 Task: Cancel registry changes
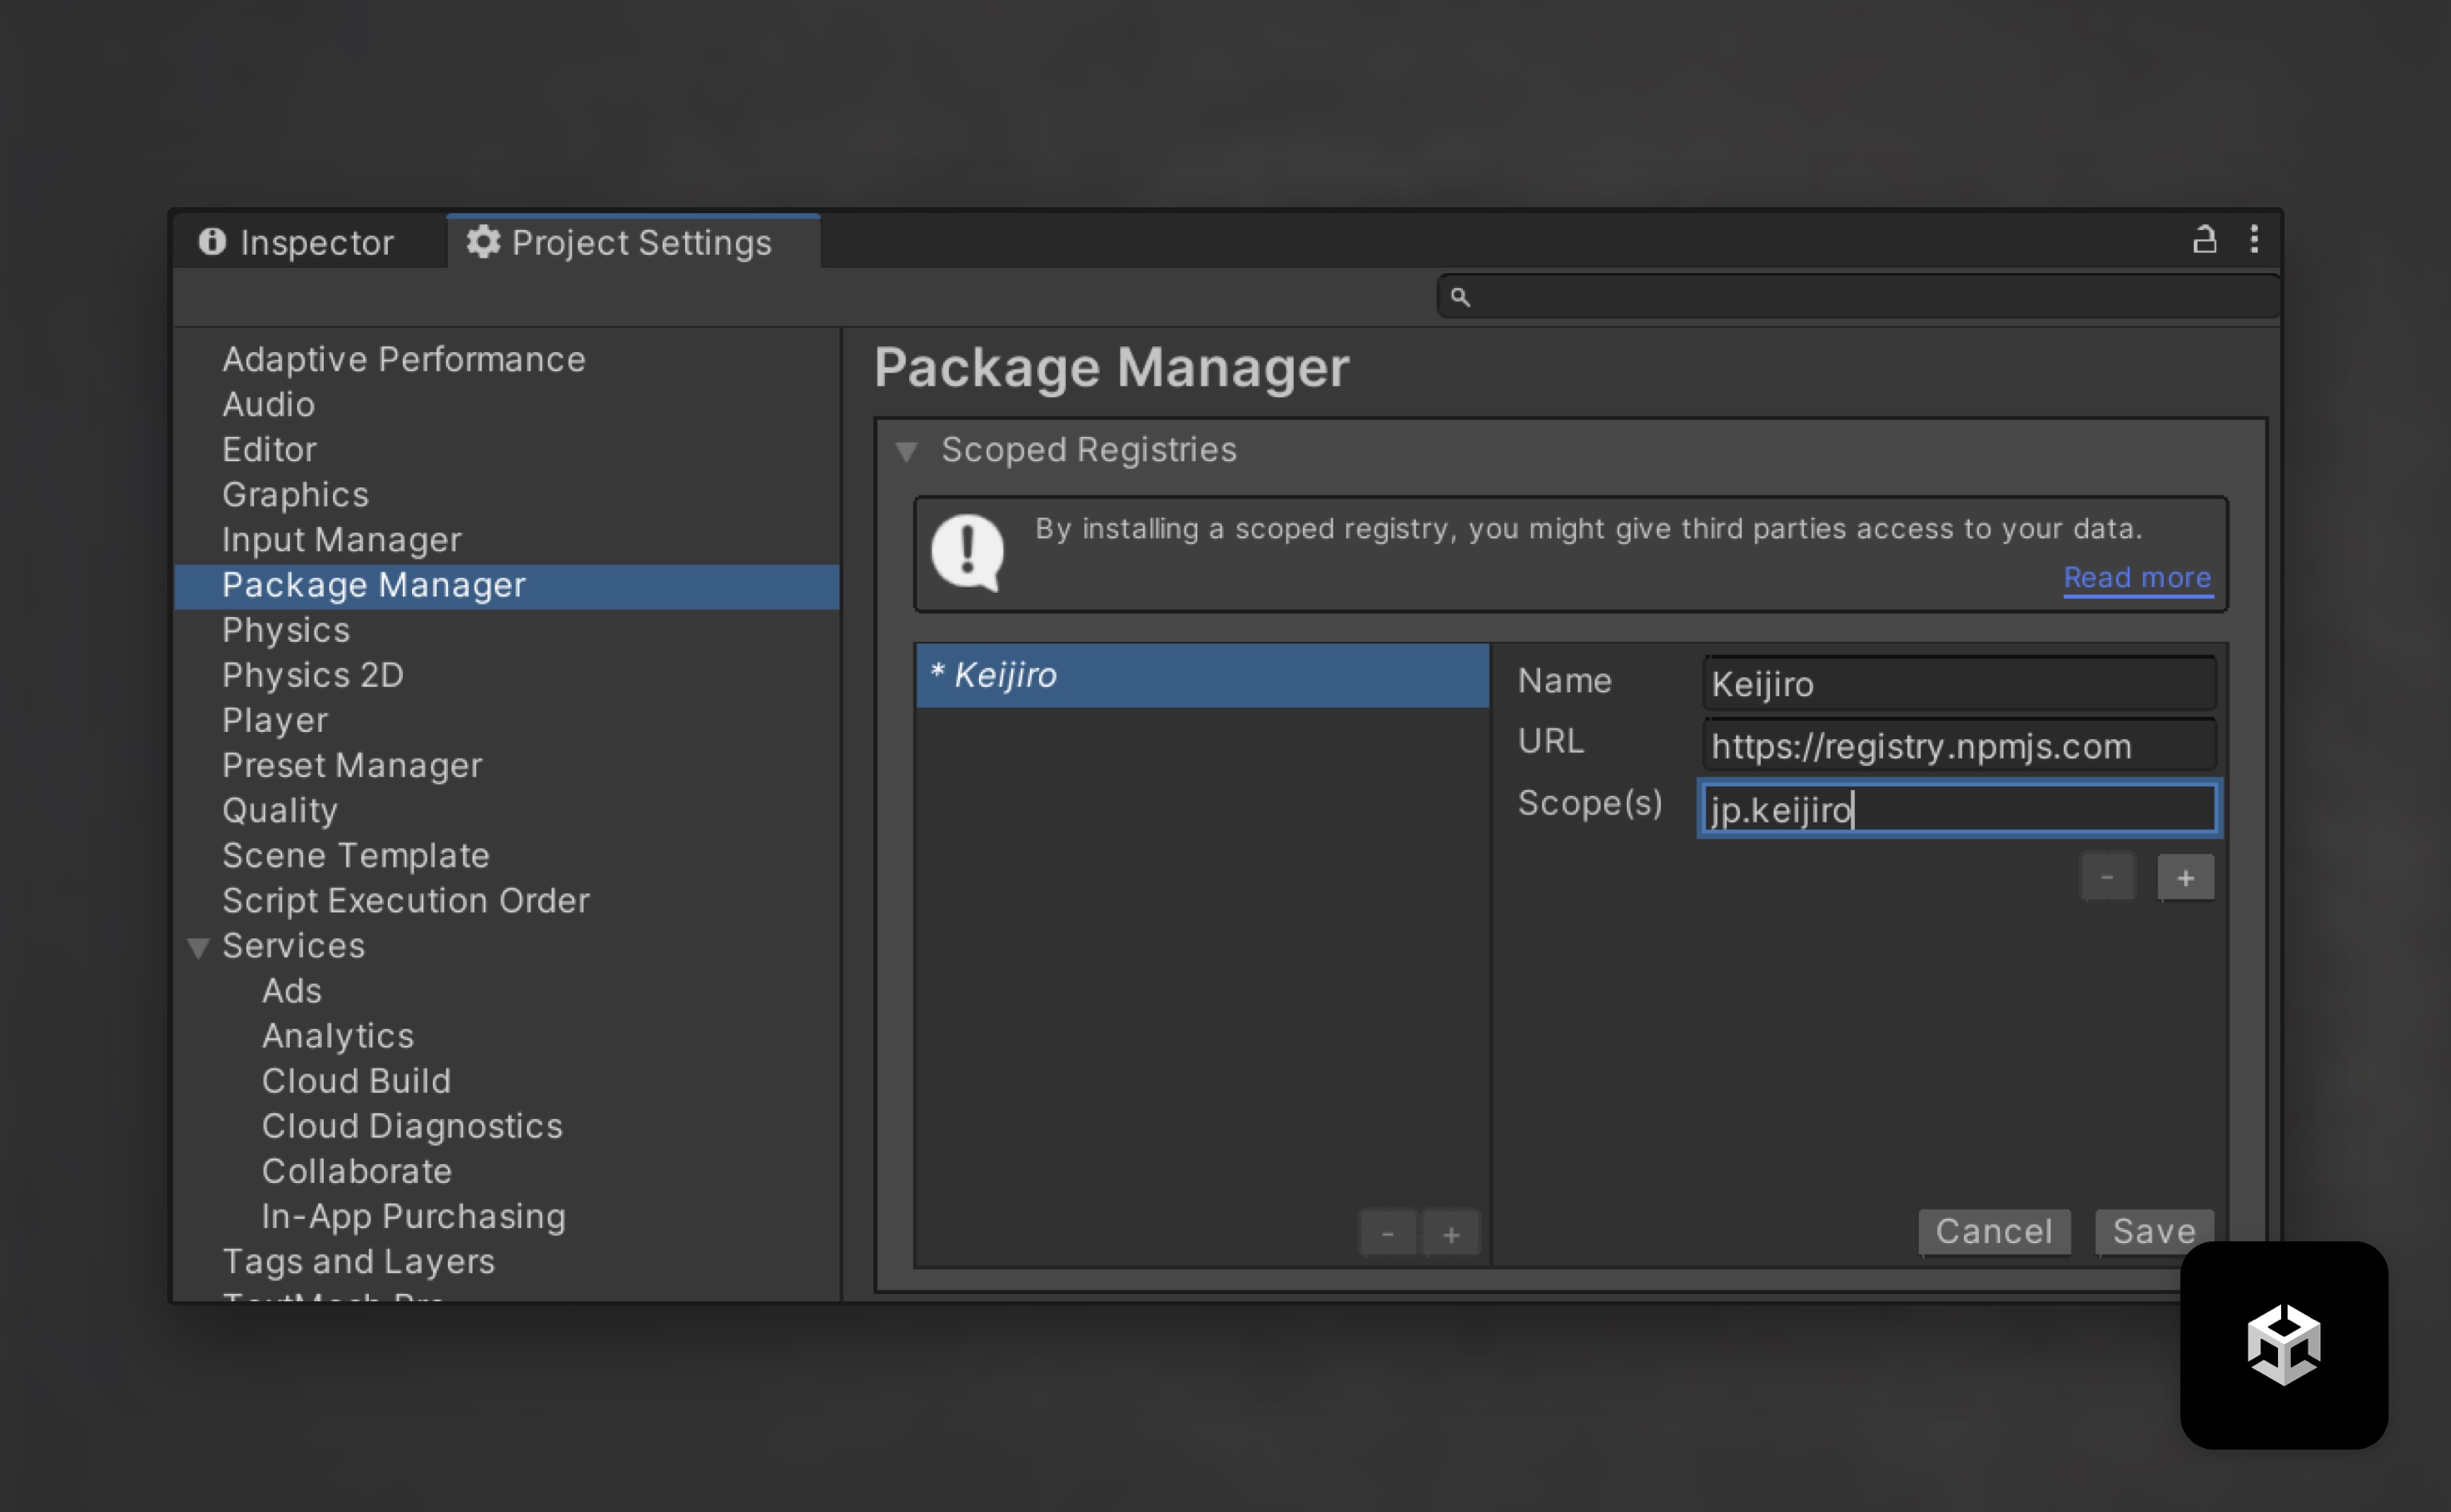[x=1993, y=1231]
